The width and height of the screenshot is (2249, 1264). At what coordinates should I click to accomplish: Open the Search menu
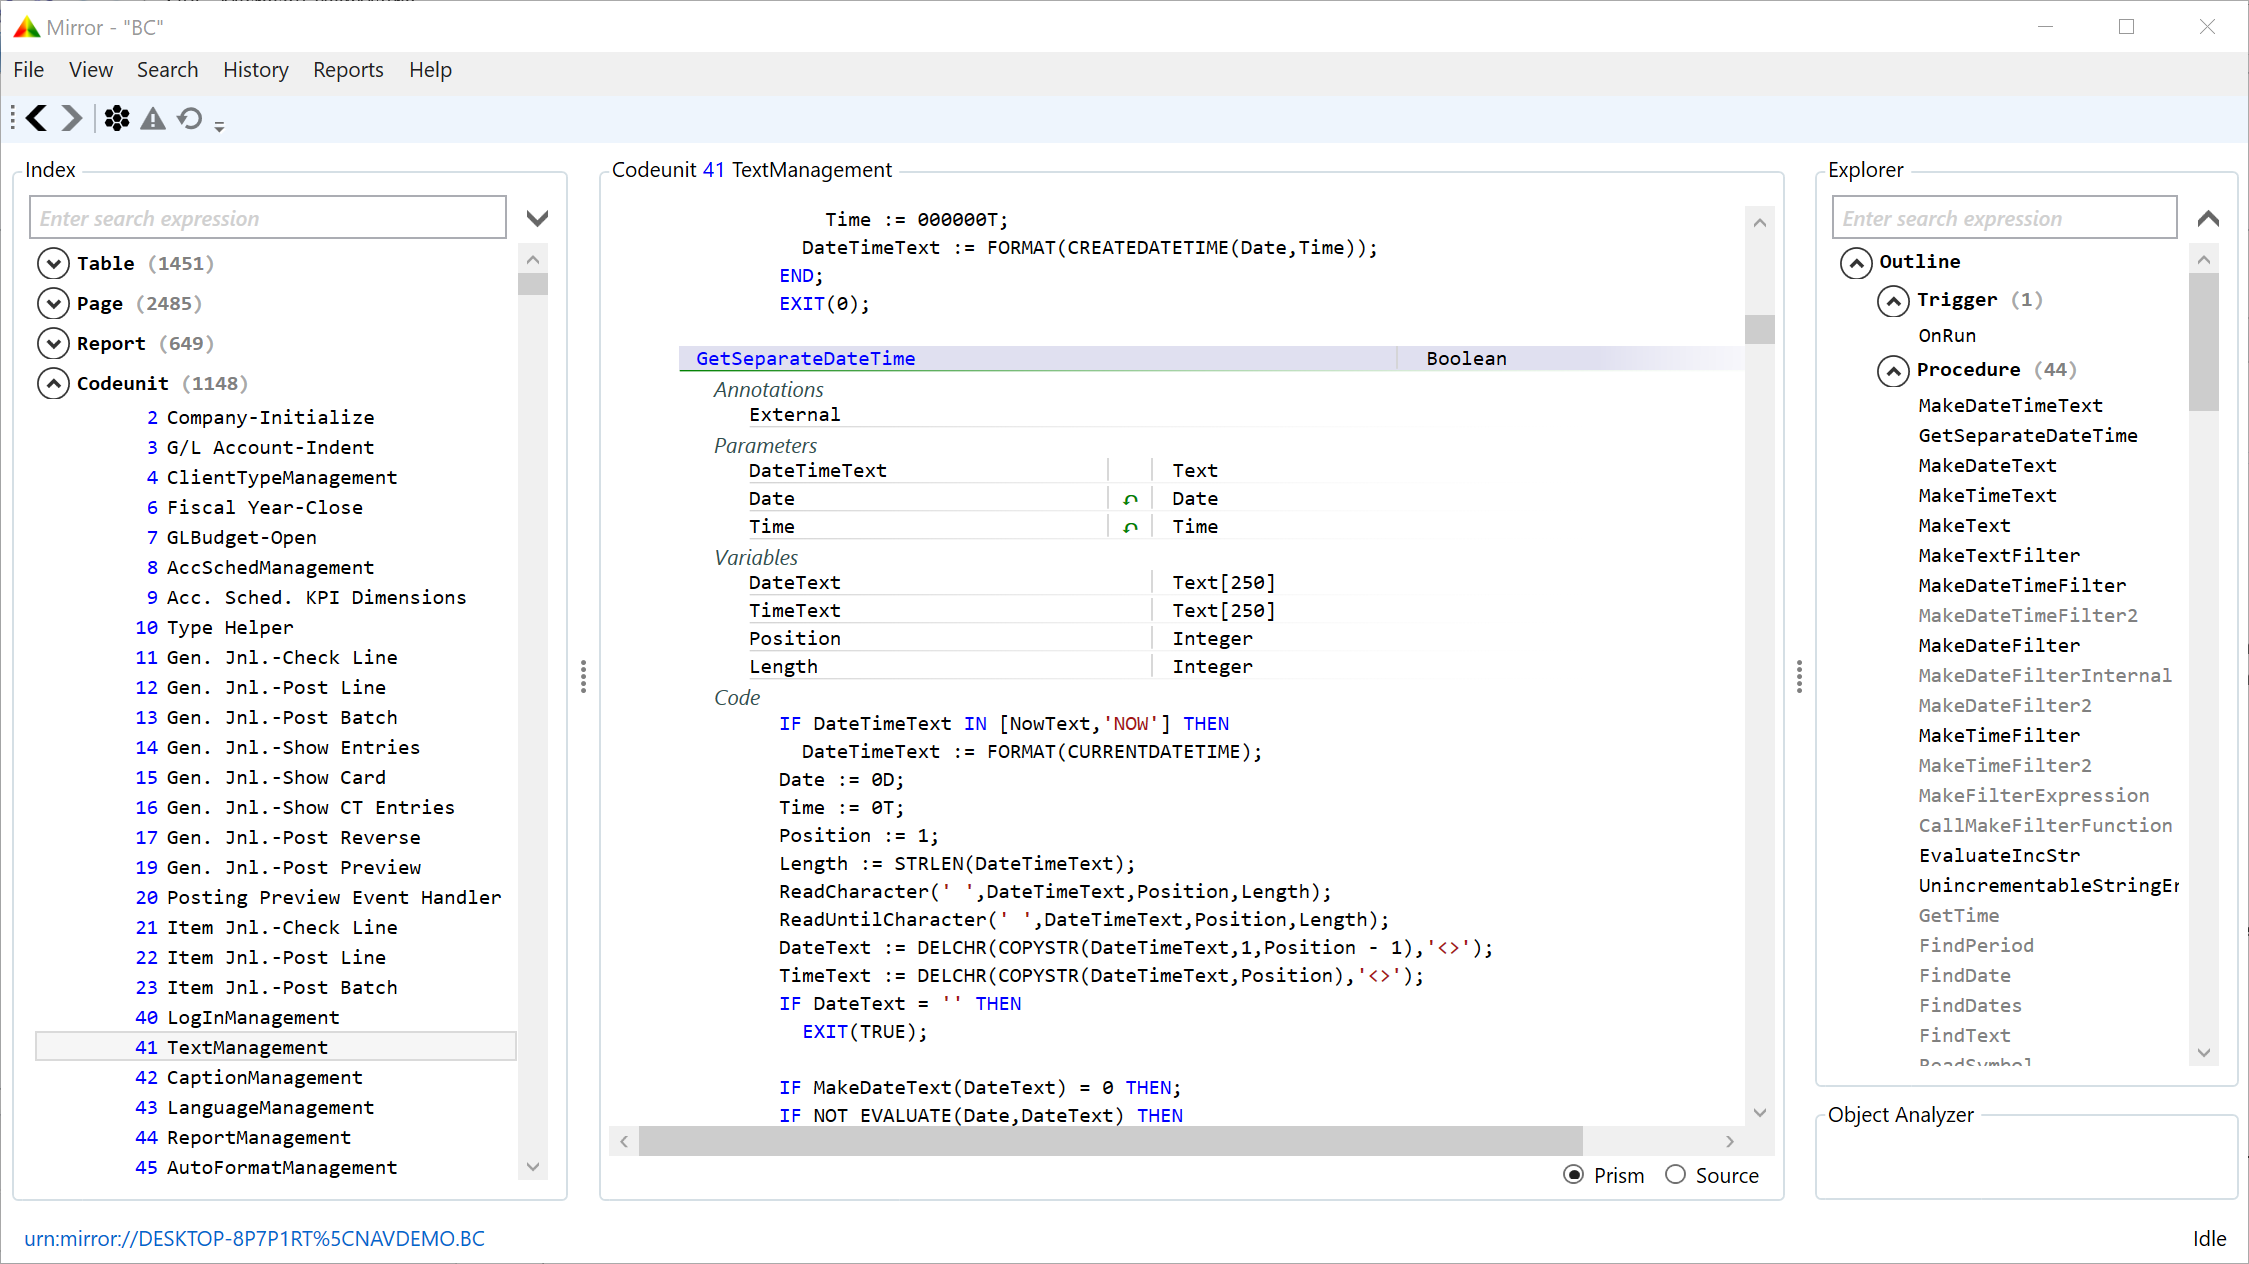click(167, 70)
